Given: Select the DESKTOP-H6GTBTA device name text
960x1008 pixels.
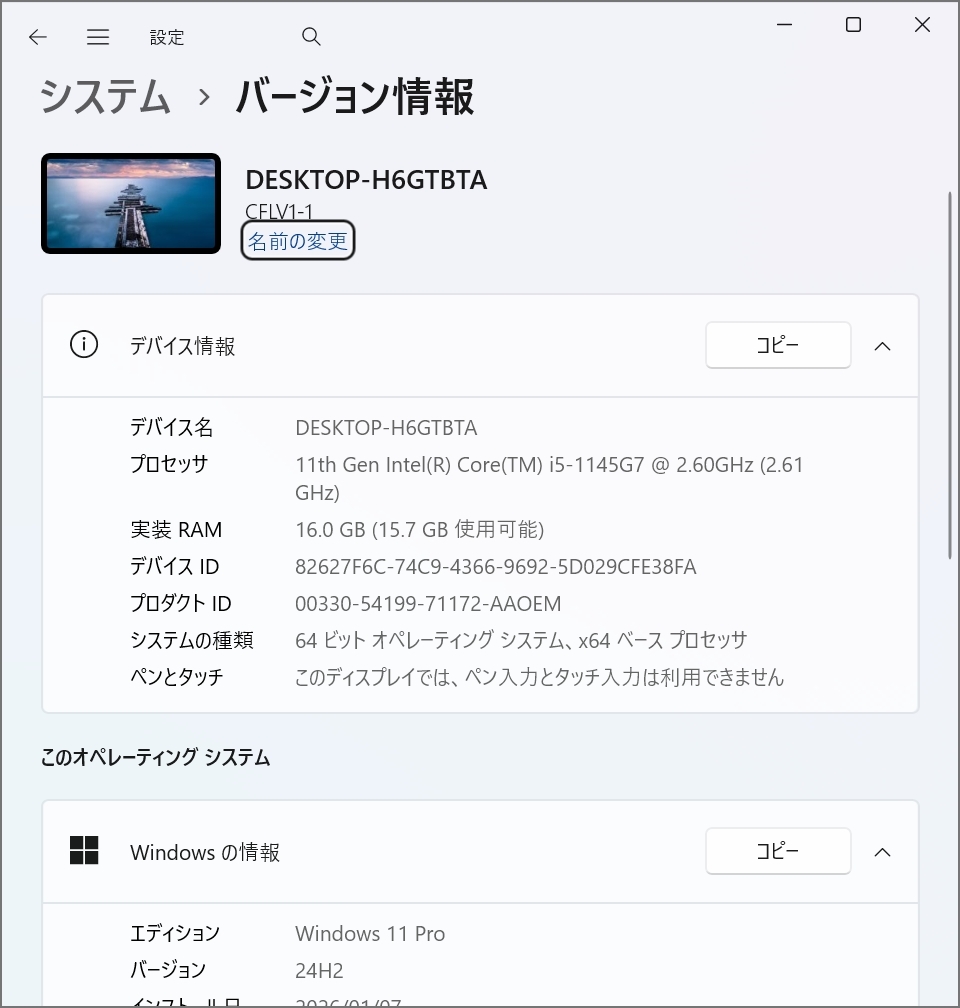Looking at the screenshot, I should click(366, 180).
